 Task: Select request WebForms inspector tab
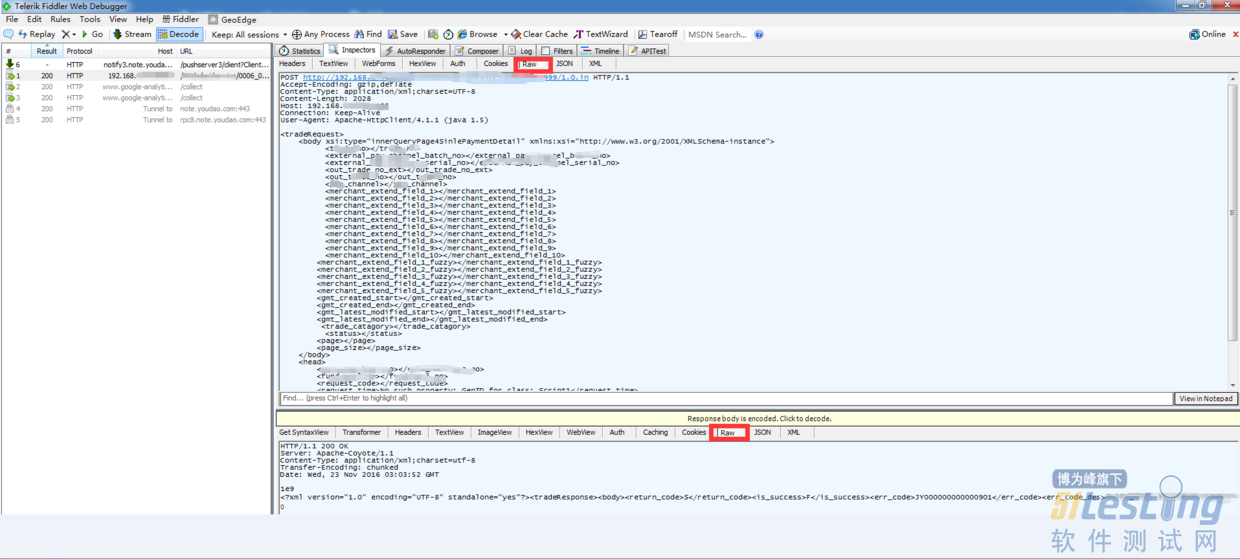click(378, 64)
